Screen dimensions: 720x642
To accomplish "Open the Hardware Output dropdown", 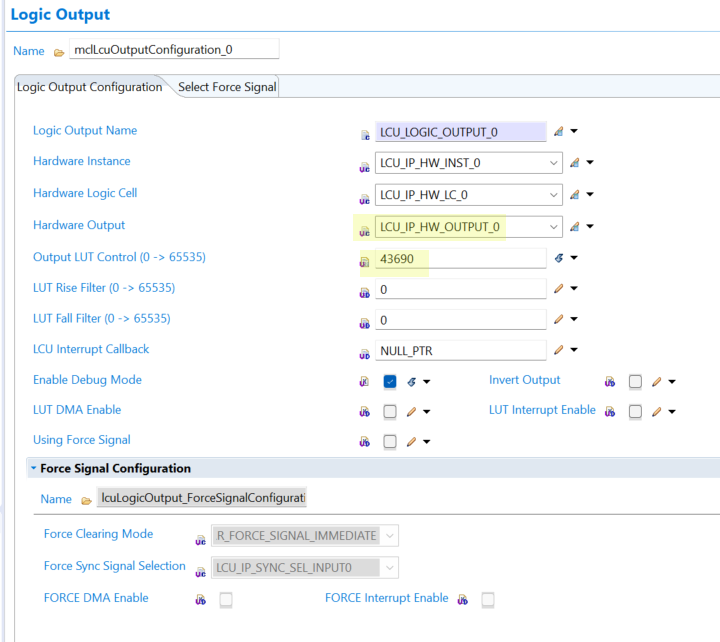I will (555, 227).
